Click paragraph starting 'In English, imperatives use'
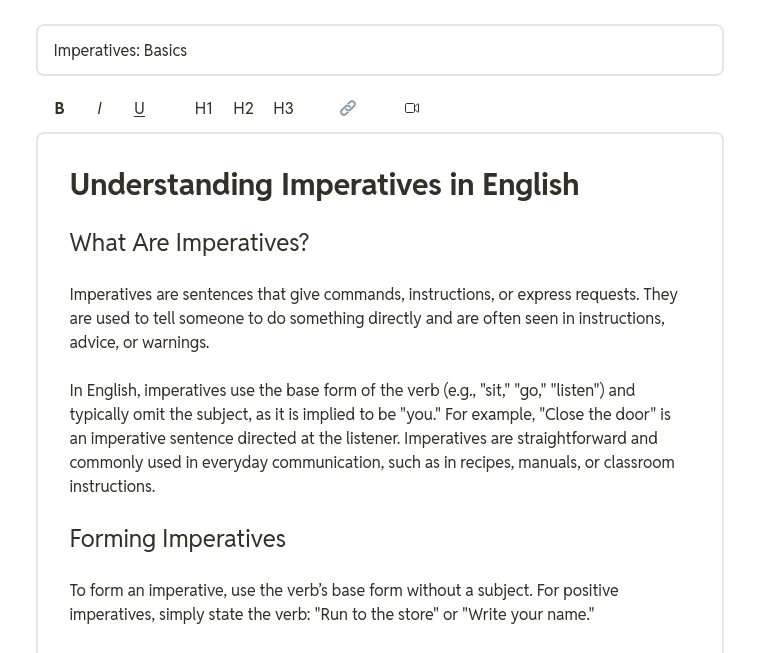Screen dimensions: 759x653 tap(372, 438)
